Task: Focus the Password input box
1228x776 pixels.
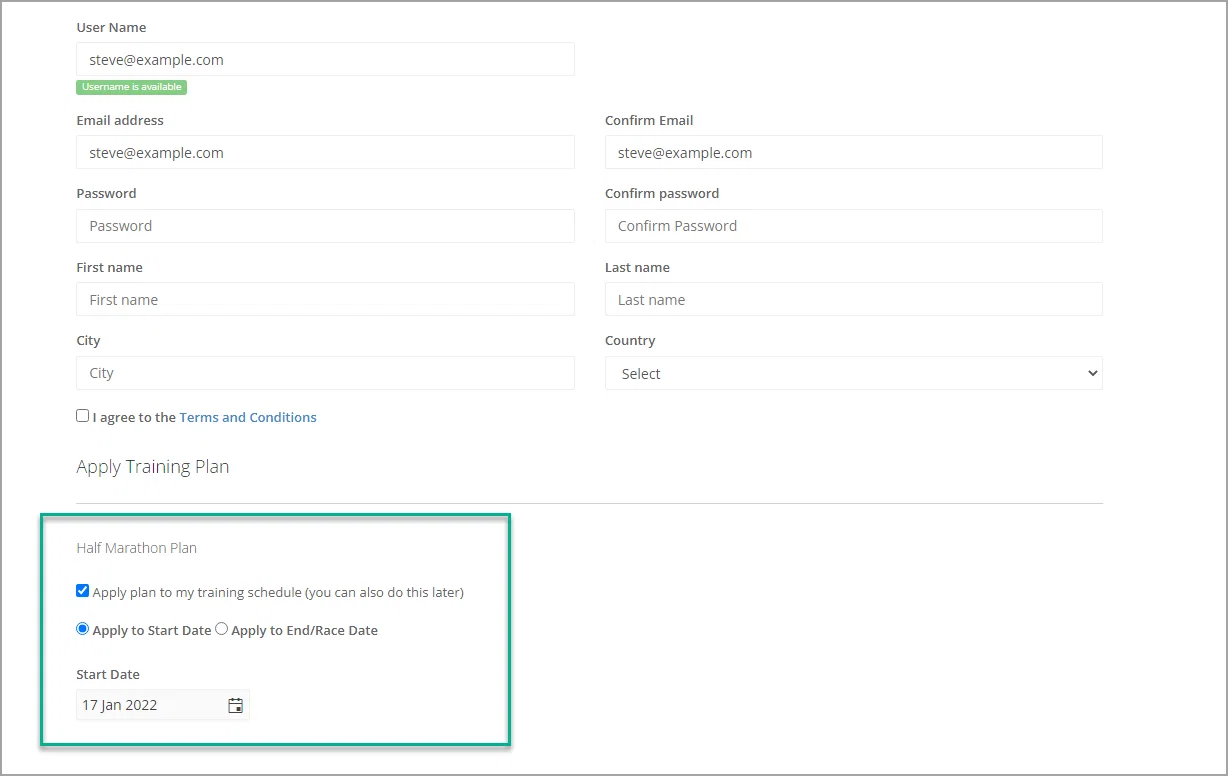Action: 325,225
